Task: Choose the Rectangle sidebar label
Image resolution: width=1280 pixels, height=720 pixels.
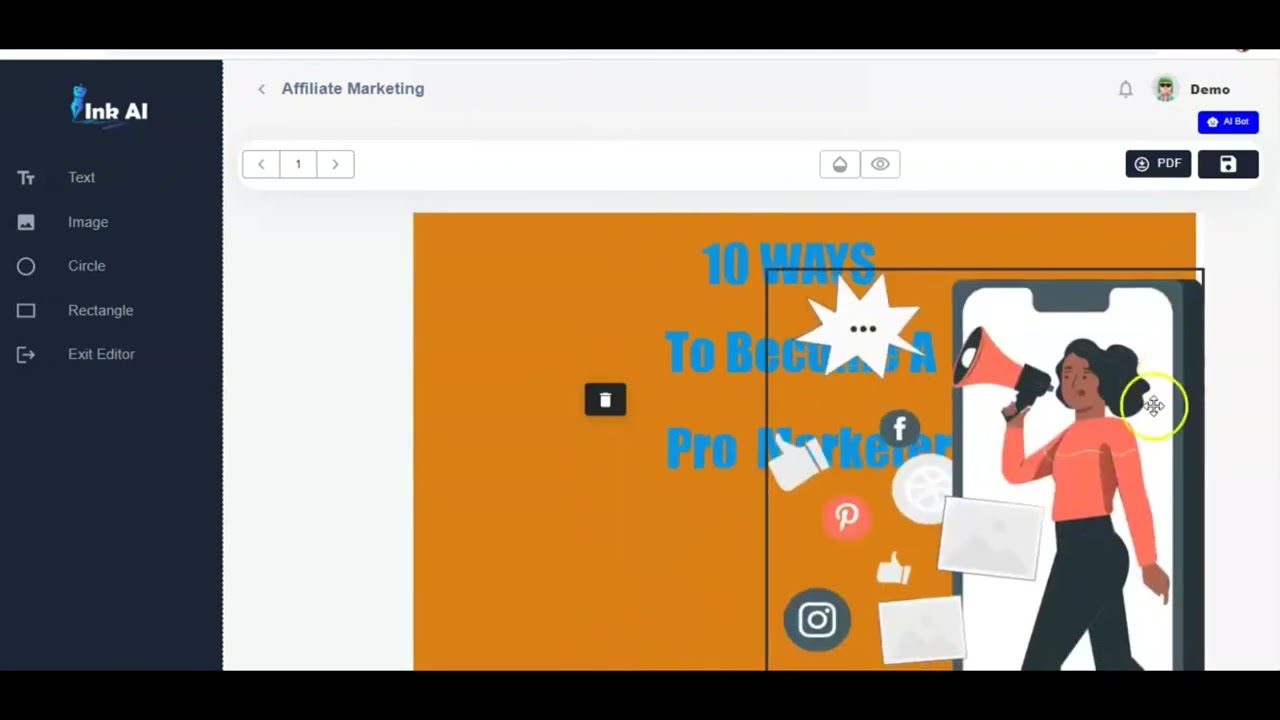Action: coord(101,310)
